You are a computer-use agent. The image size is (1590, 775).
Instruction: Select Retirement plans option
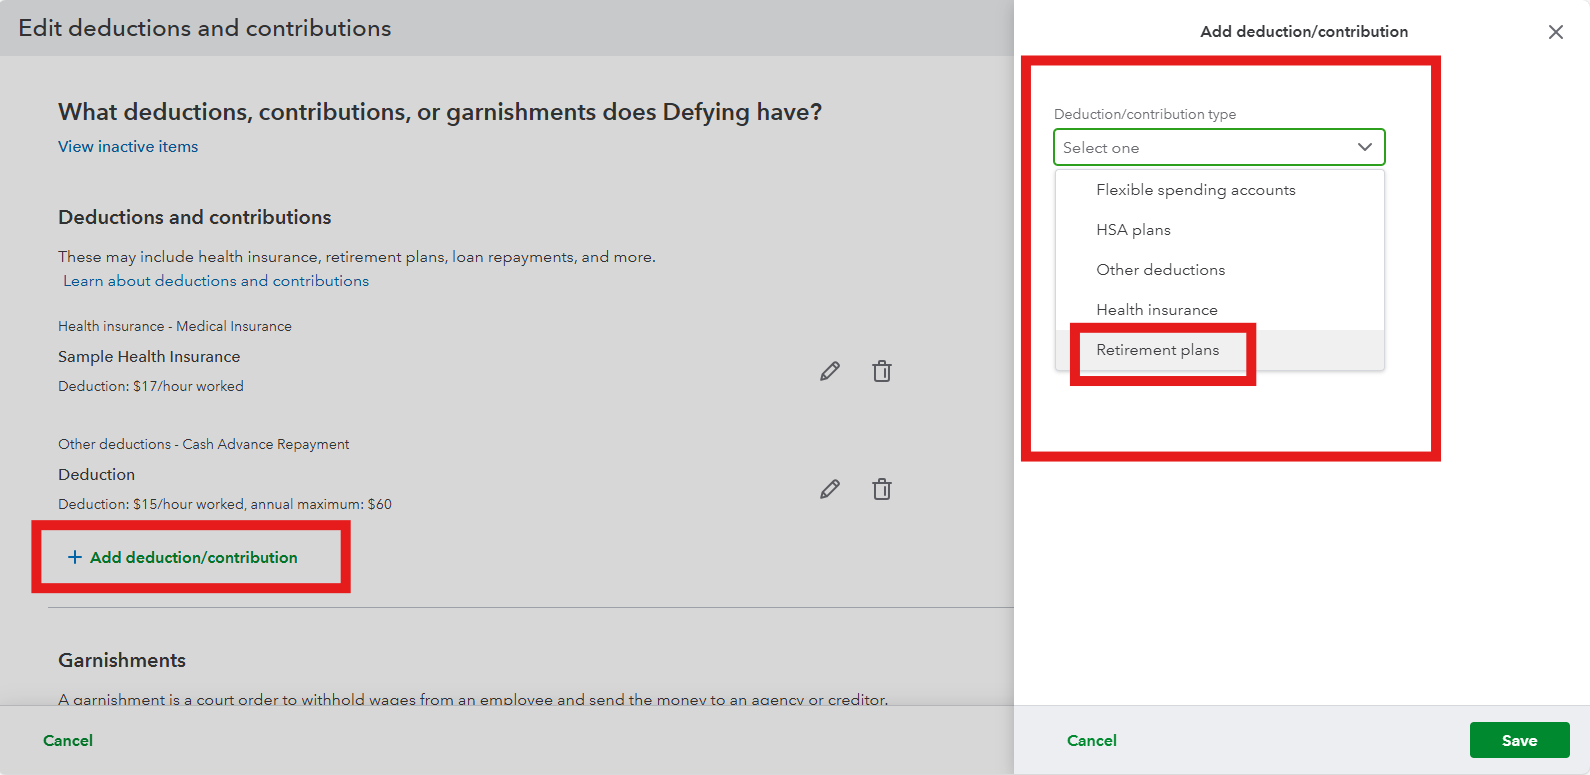point(1157,350)
